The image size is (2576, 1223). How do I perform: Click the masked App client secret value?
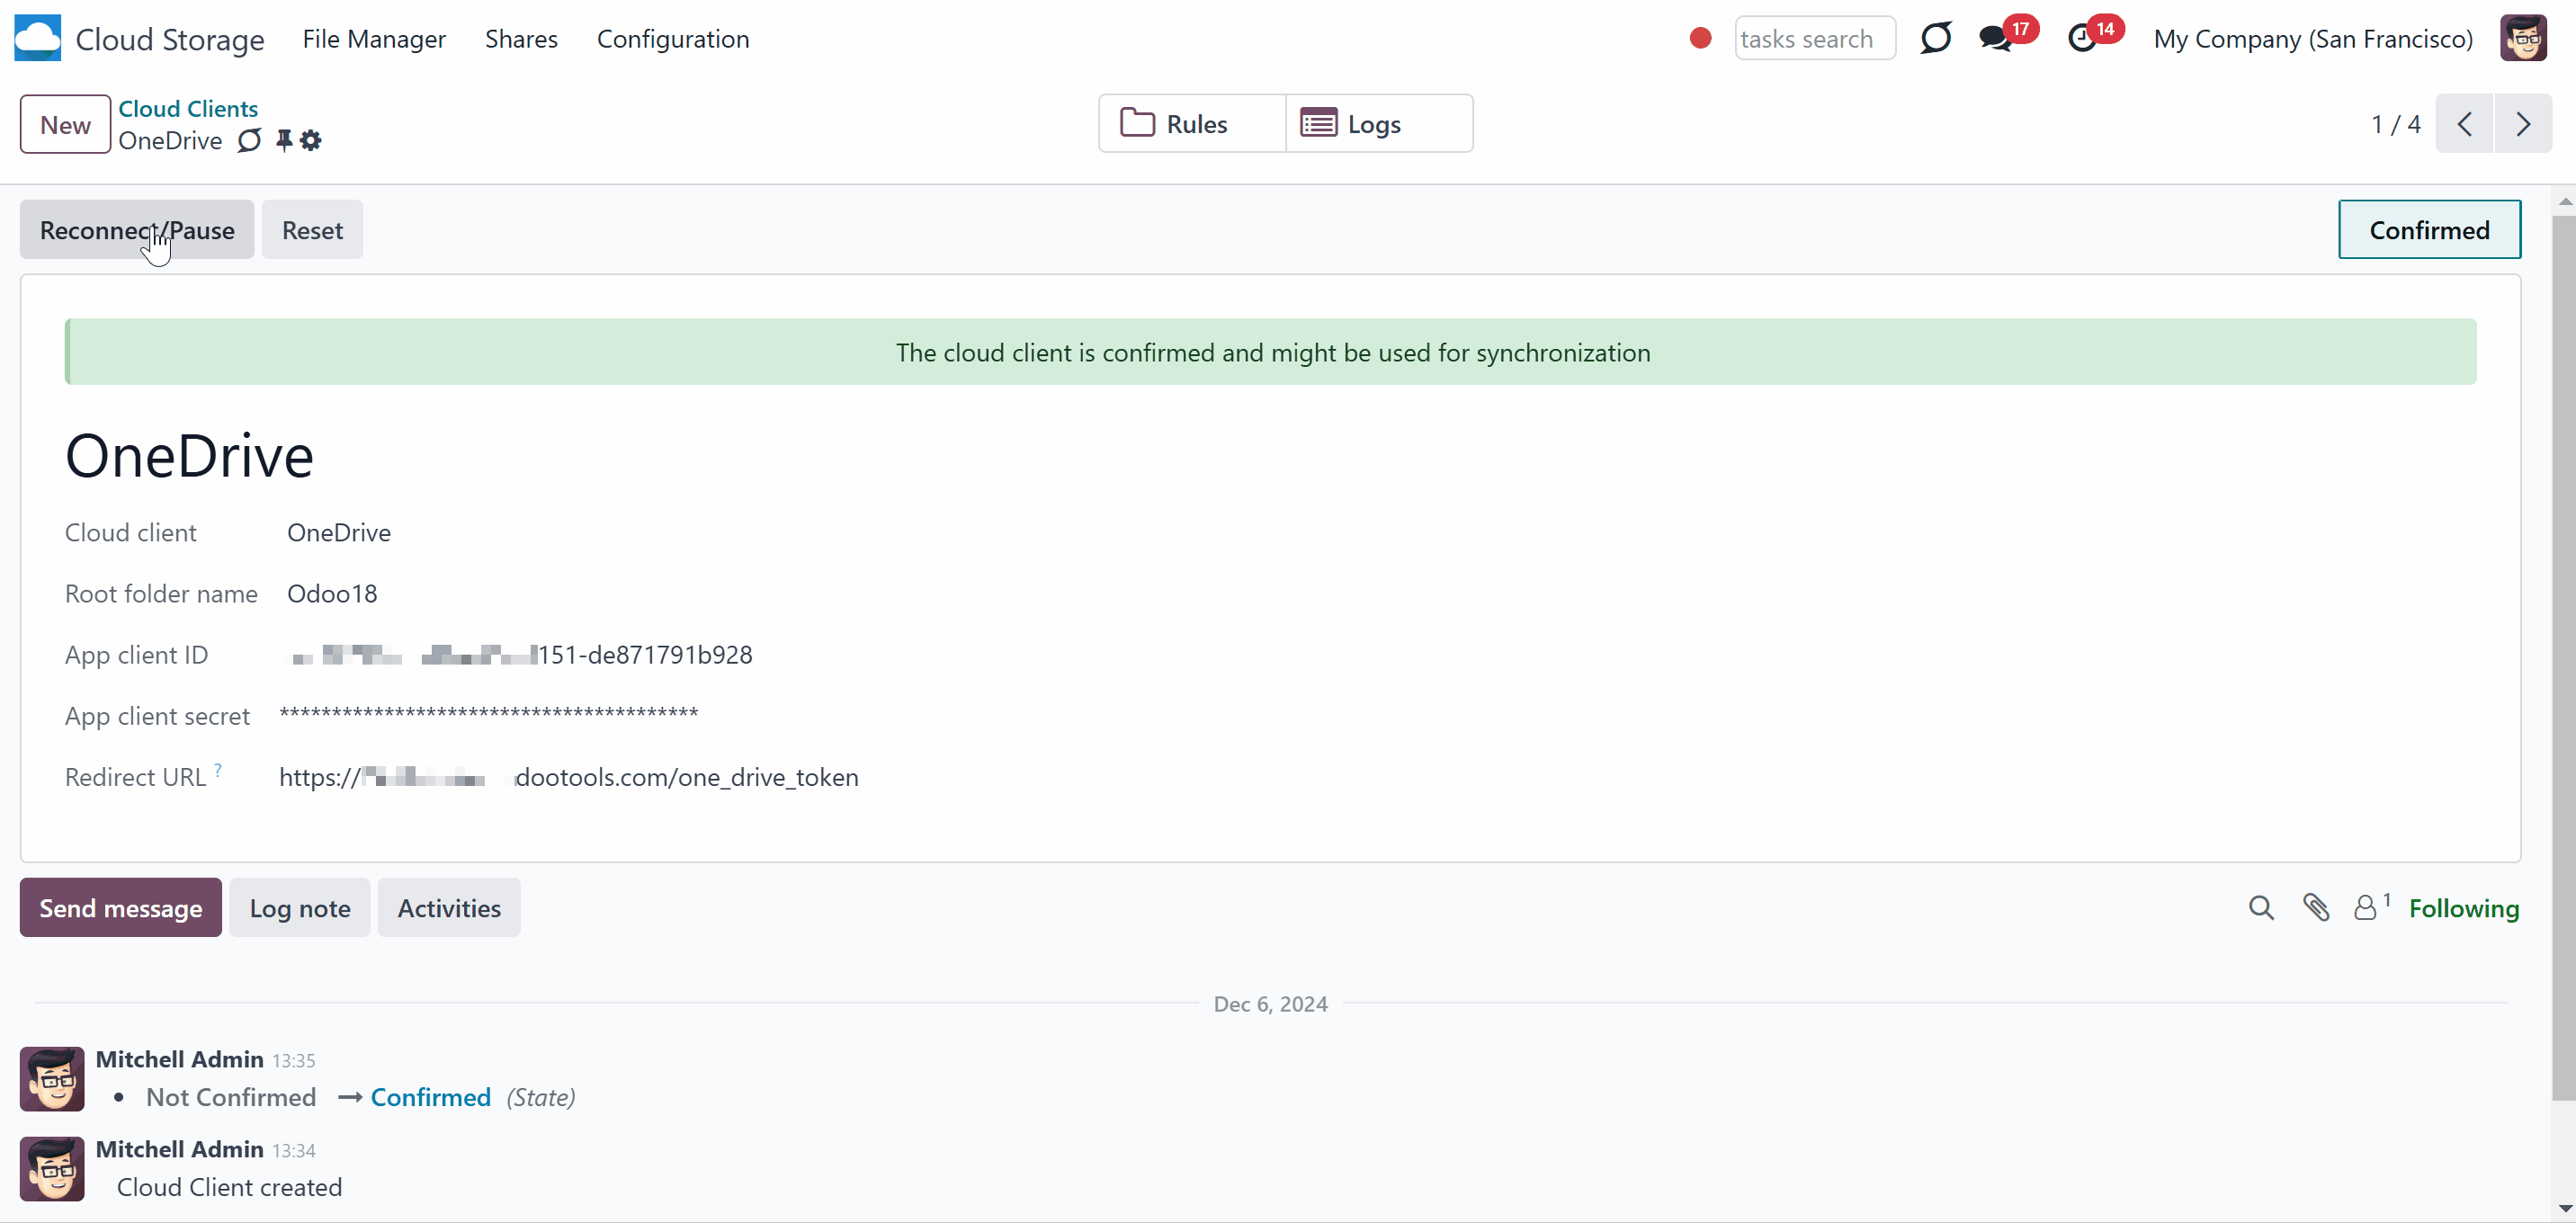(x=489, y=713)
